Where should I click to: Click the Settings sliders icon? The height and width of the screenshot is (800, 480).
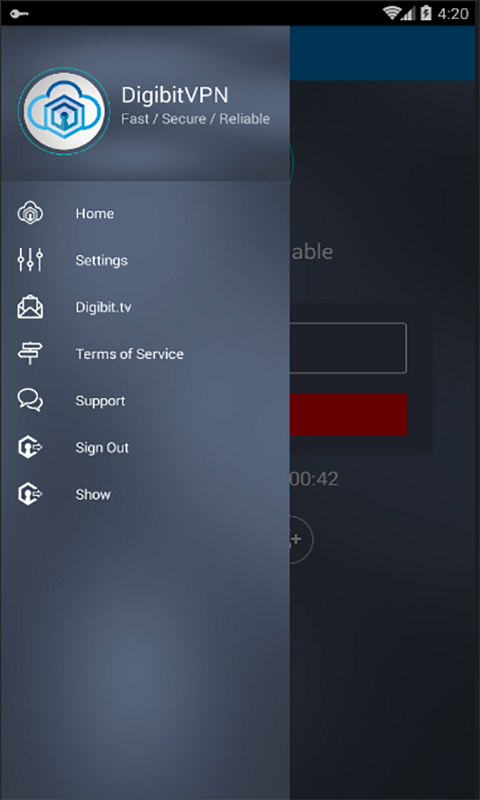point(30,260)
